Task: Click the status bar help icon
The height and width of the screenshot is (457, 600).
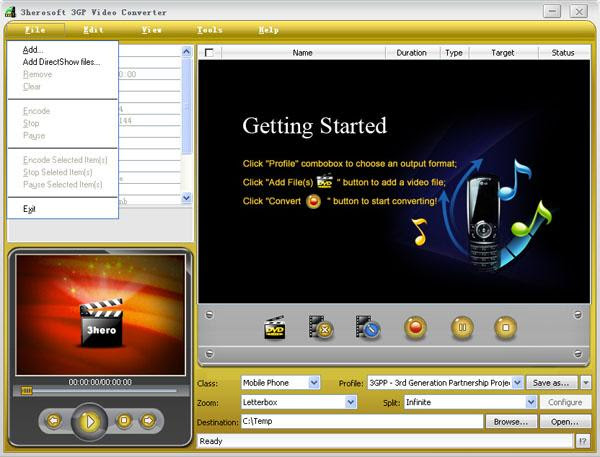Action: (x=582, y=441)
